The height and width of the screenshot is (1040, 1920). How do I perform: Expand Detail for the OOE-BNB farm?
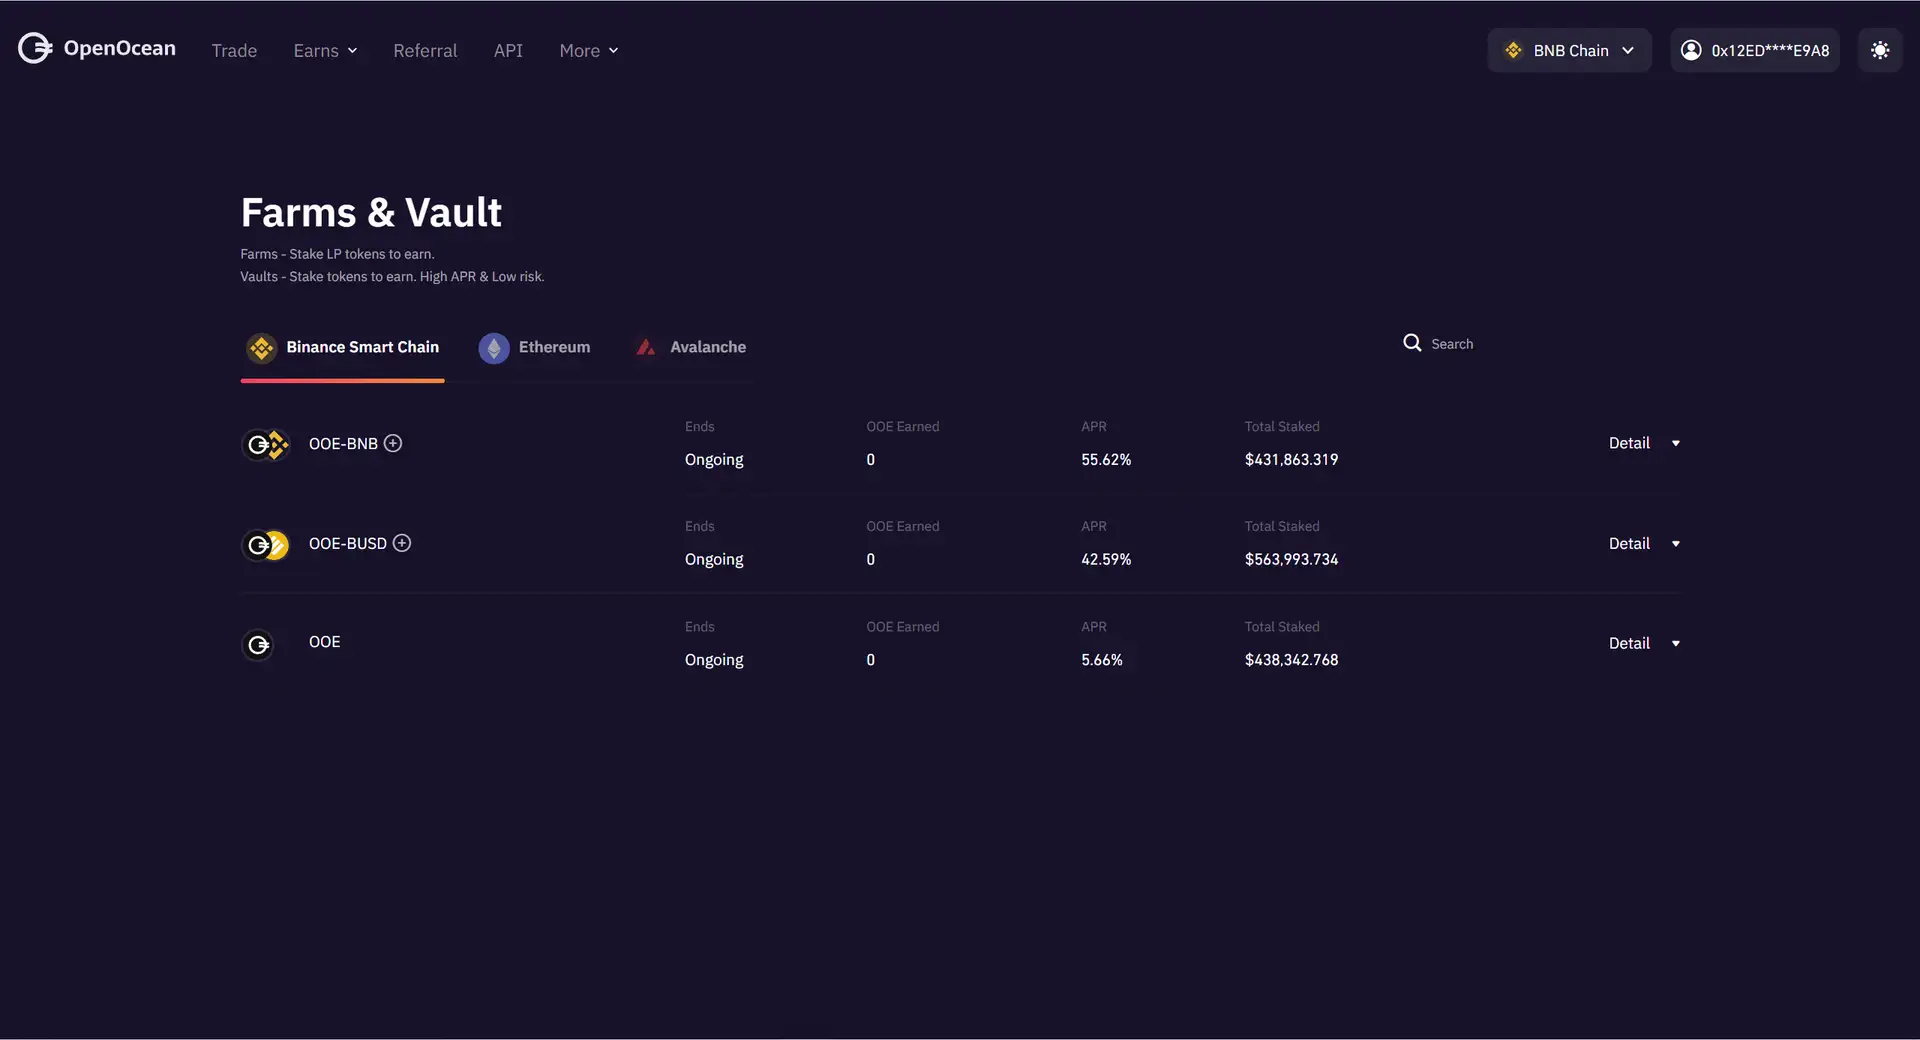[x=1643, y=443]
